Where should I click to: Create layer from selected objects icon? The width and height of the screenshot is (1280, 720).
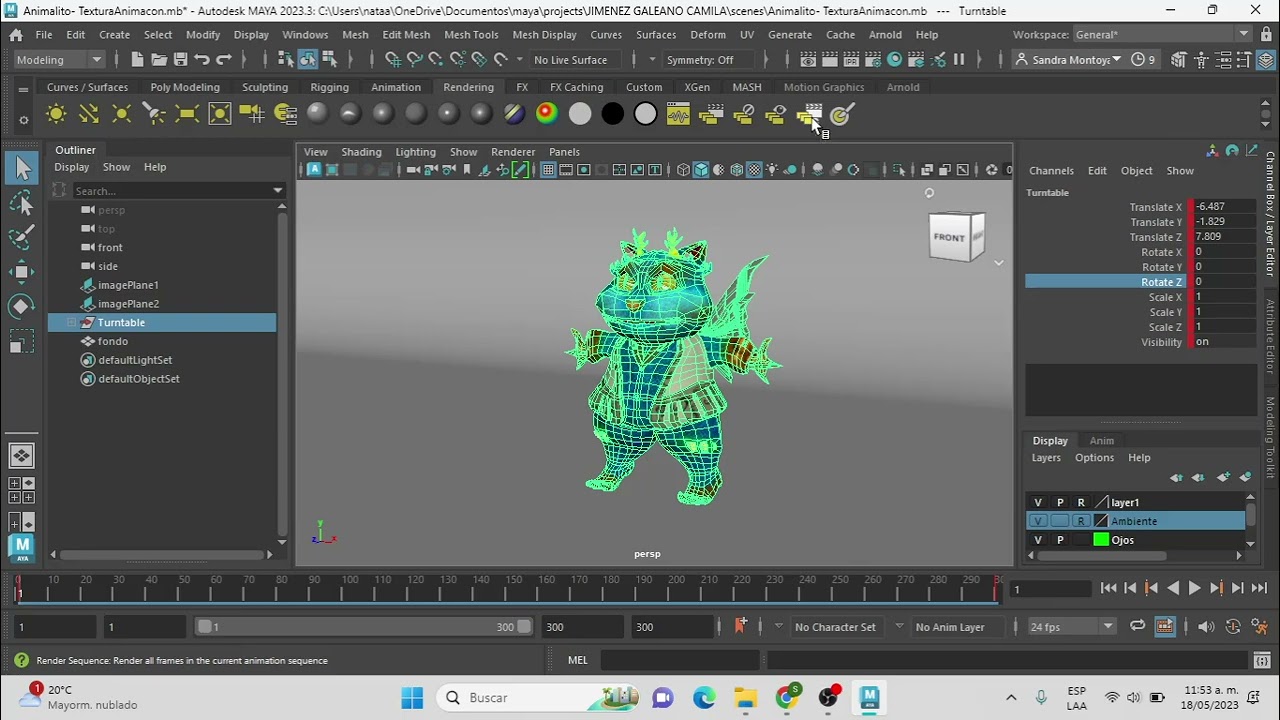[1246, 478]
